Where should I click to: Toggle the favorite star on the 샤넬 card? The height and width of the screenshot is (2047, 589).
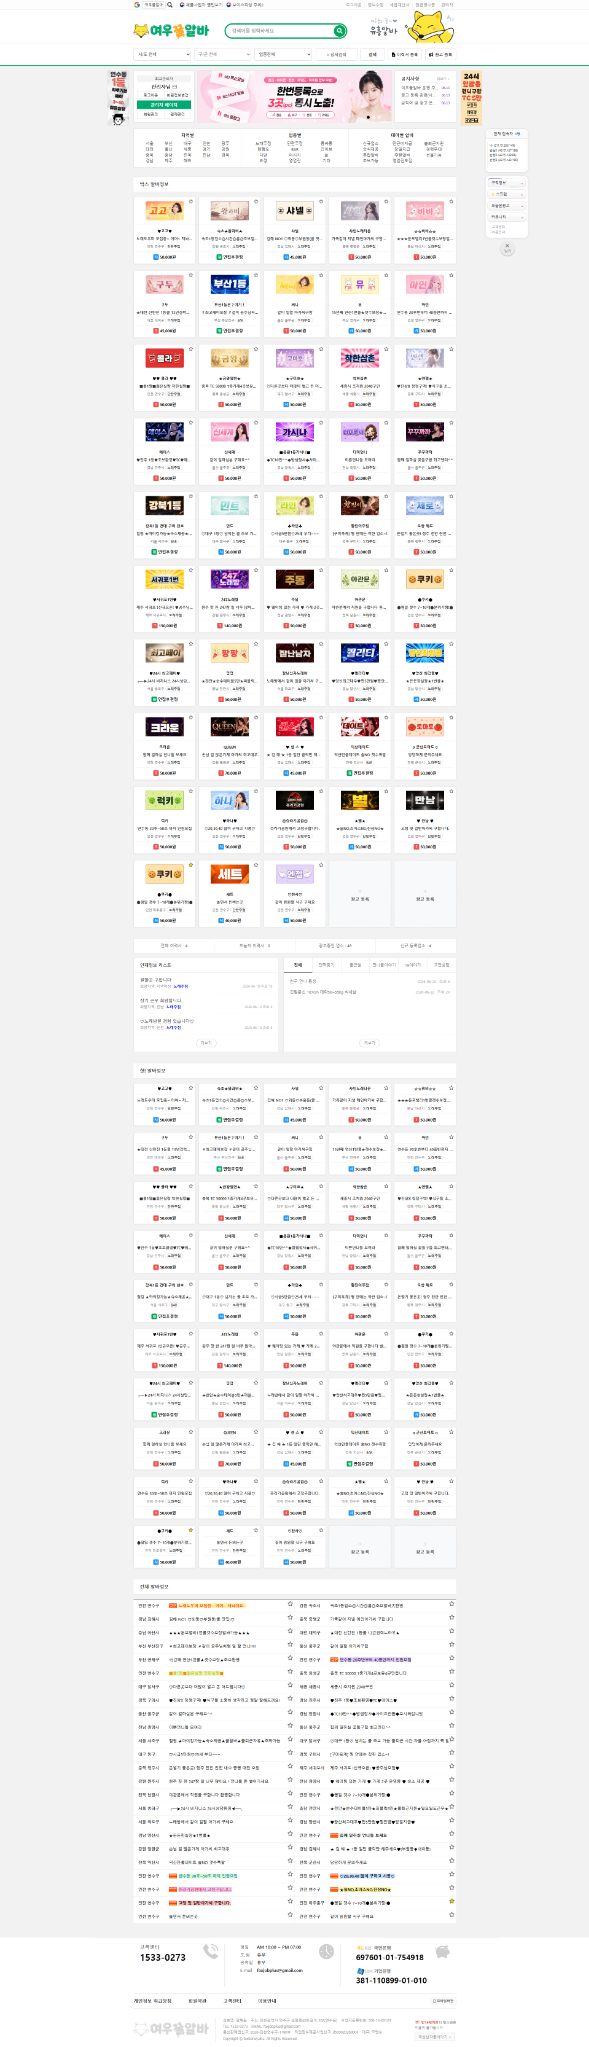(321, 201)
